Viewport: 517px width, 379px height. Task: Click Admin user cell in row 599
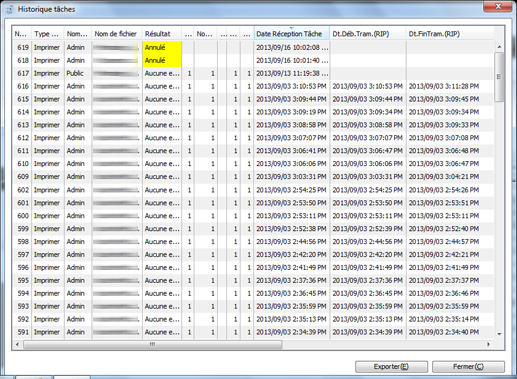(x=75, y=229)
